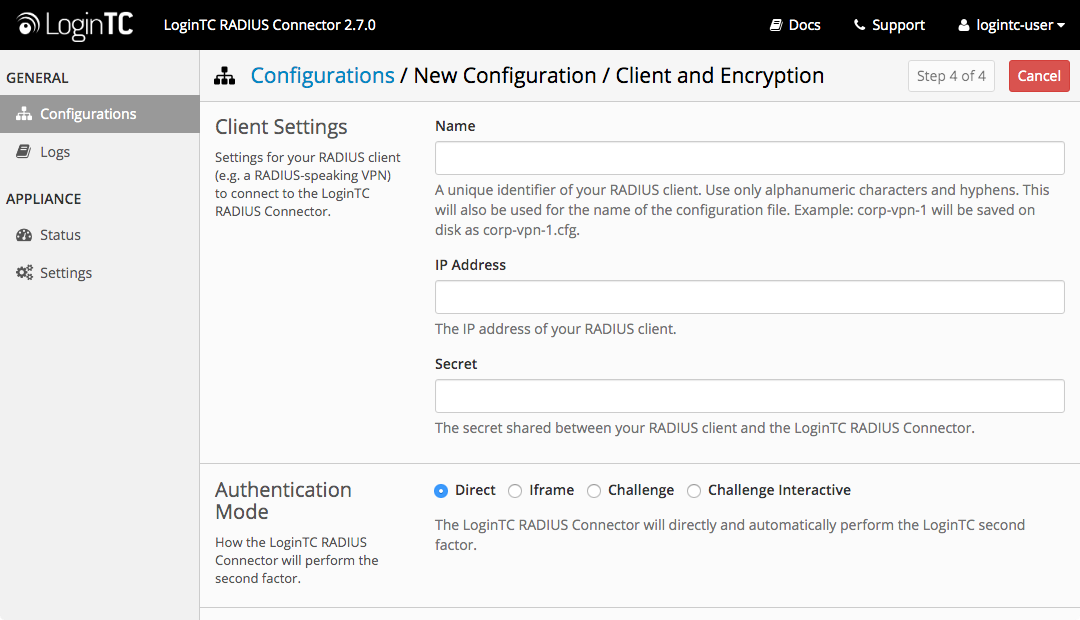The image size is (1080, 620).
Task: Select the Iframe authentication mode
Action: (515, 490)
